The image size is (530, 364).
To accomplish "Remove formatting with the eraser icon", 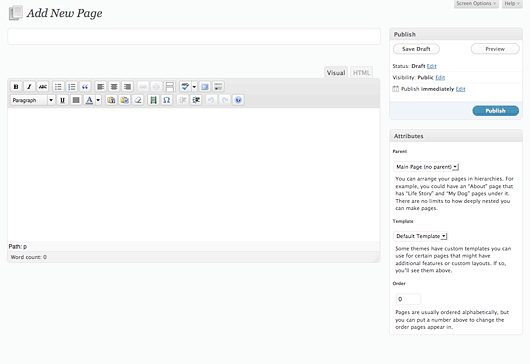I will (x=138, y=100).
